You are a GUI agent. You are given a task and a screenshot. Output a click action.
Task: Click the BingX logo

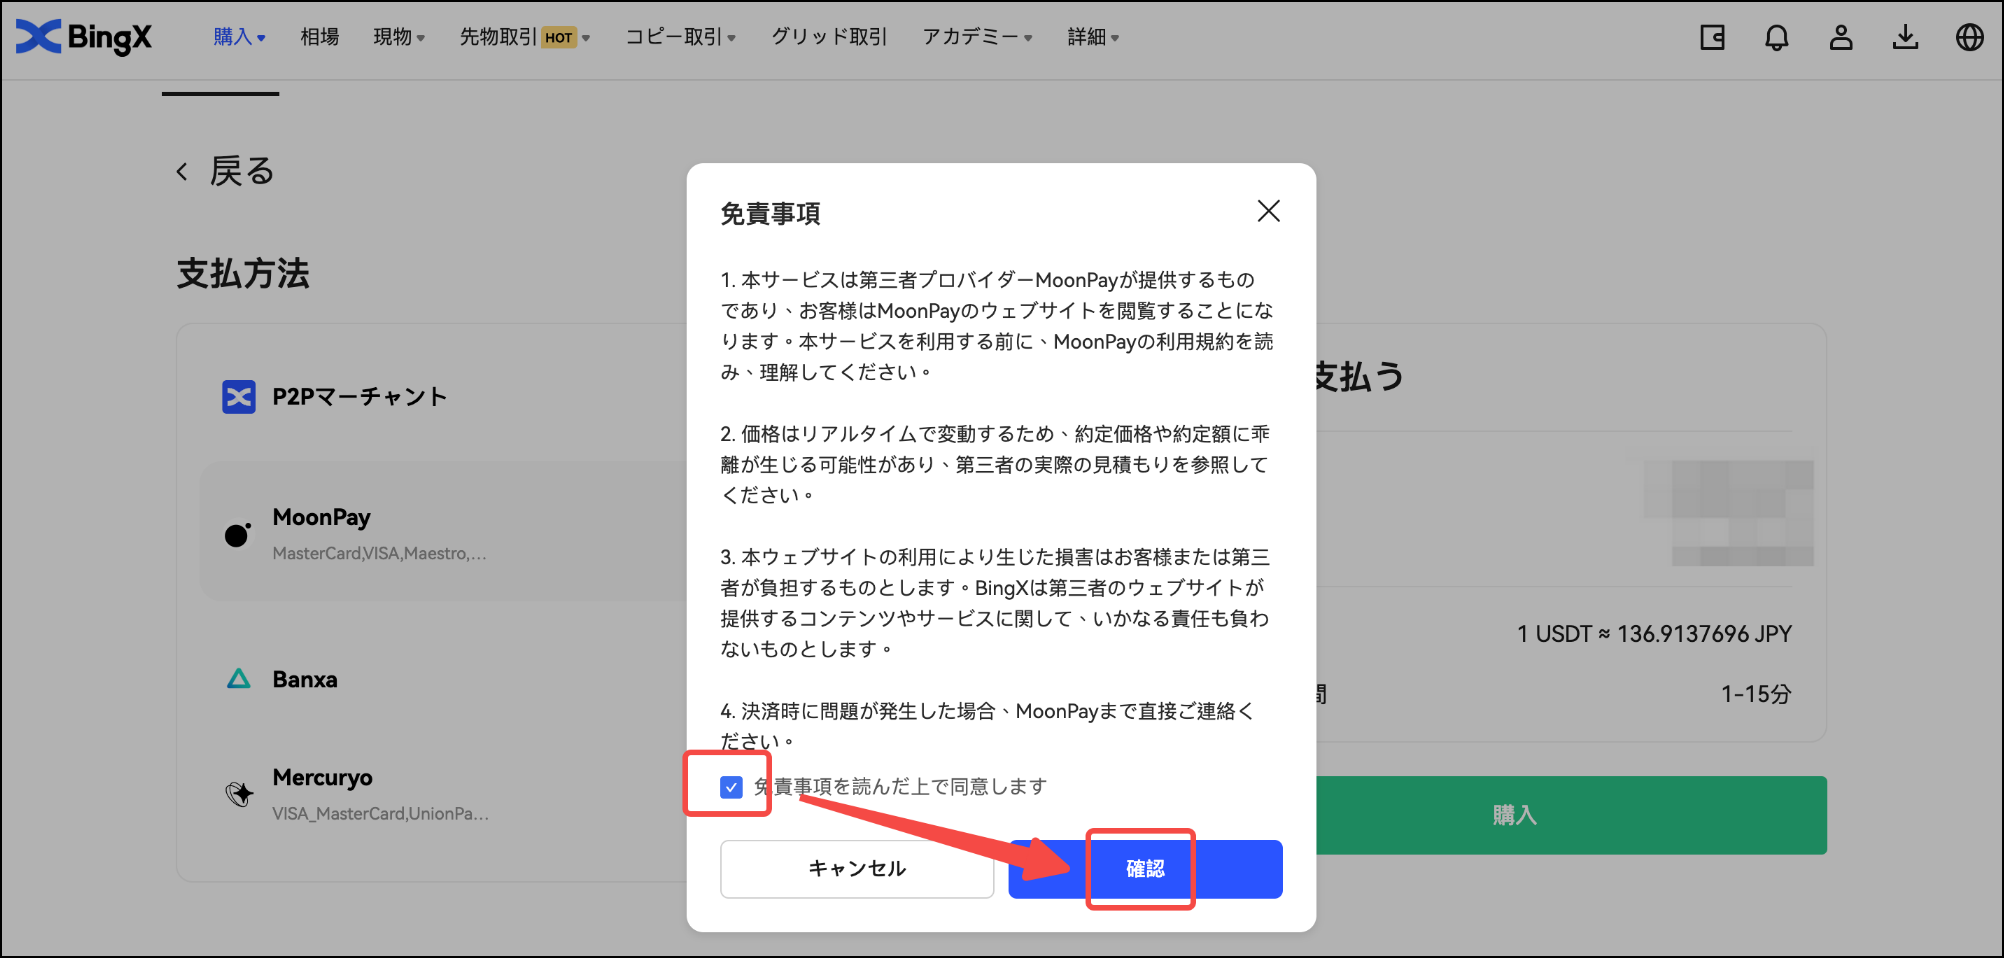click(x=84, y=37)
